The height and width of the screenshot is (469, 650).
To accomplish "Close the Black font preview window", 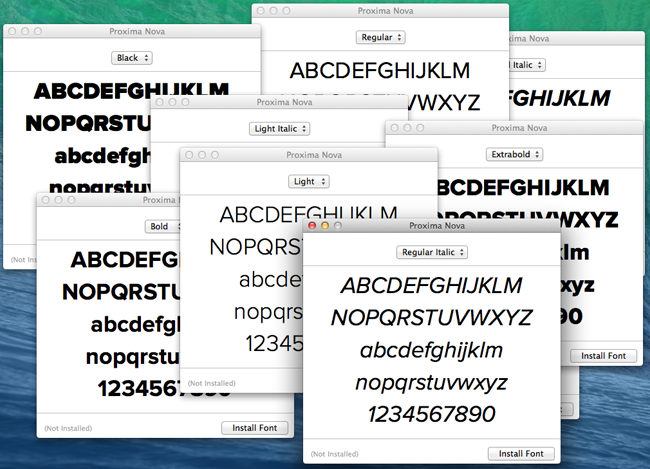I will tap(12, 32).
